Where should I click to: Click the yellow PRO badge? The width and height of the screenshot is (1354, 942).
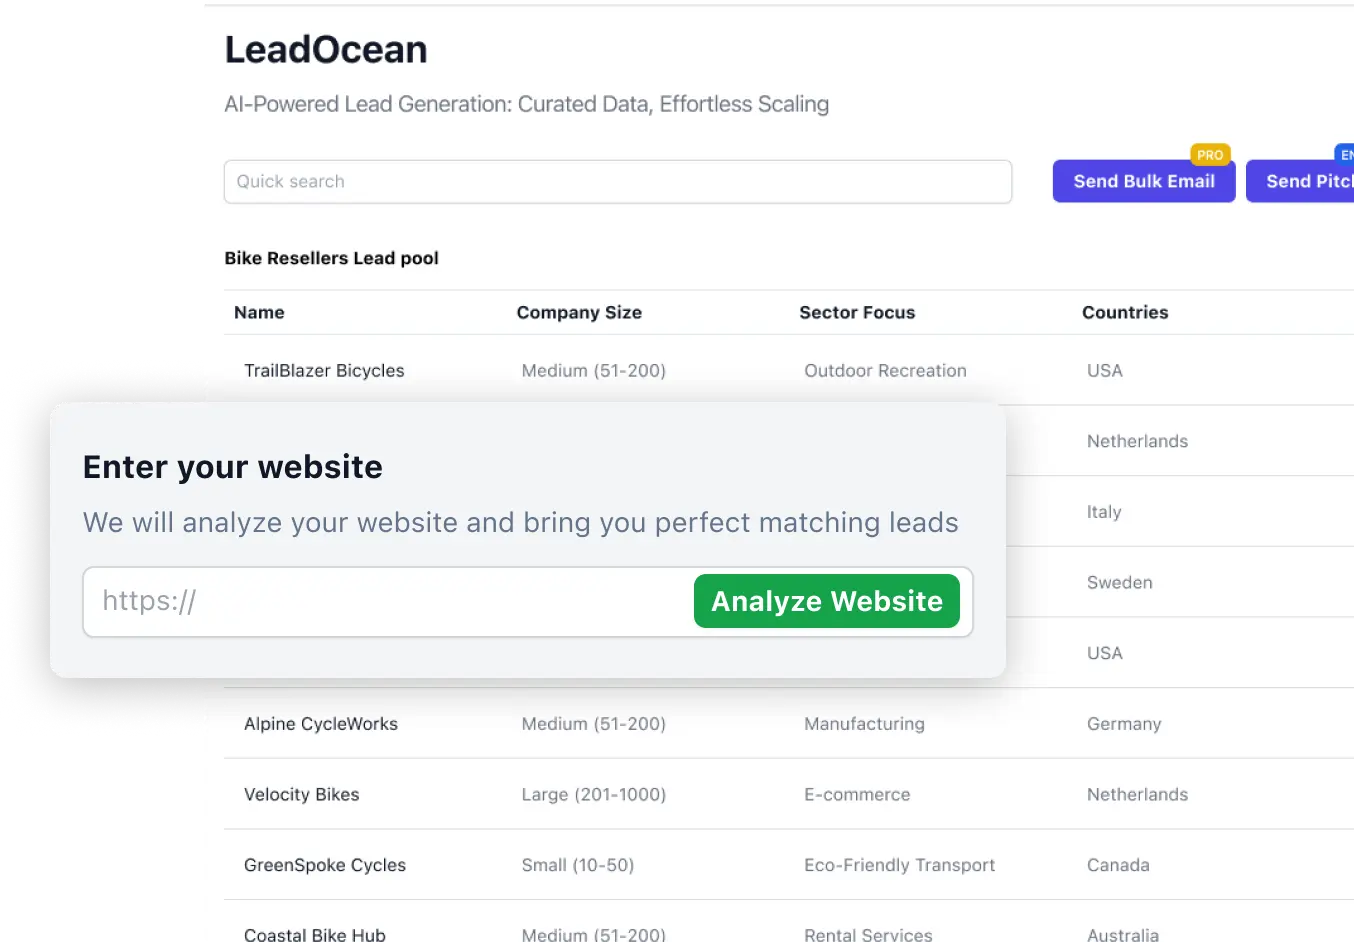[1210, 155]
